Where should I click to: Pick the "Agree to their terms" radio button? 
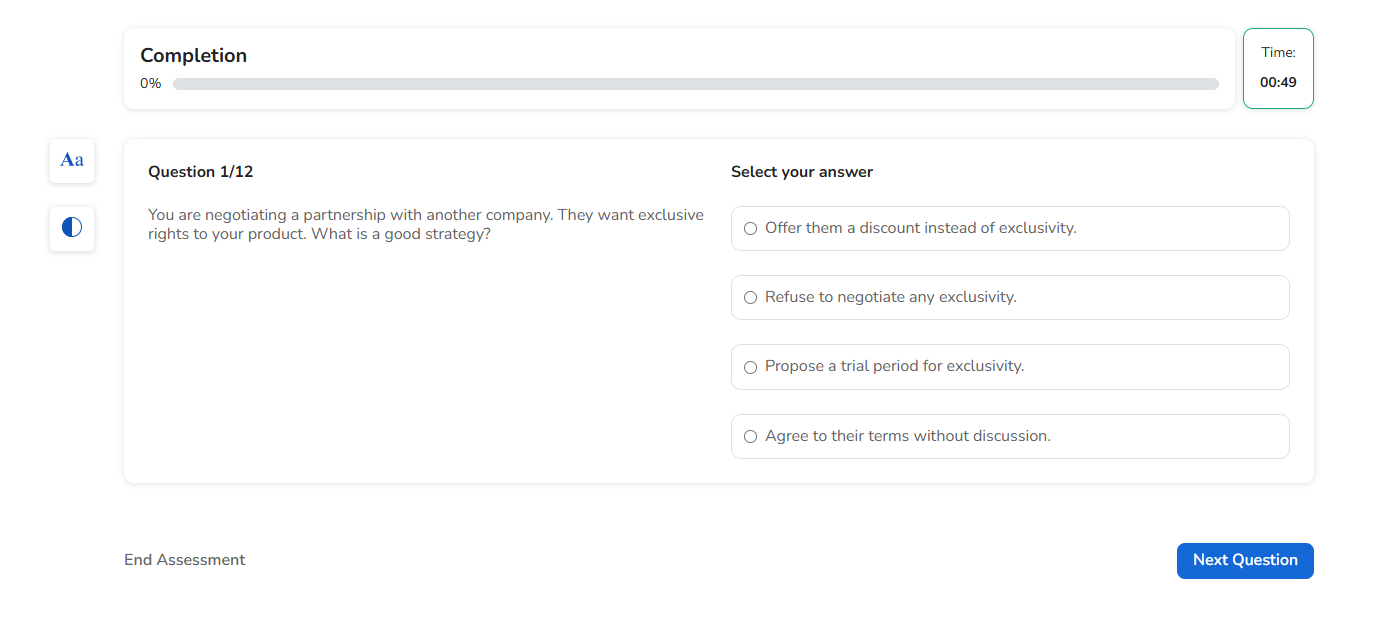(x=751, y=437)
